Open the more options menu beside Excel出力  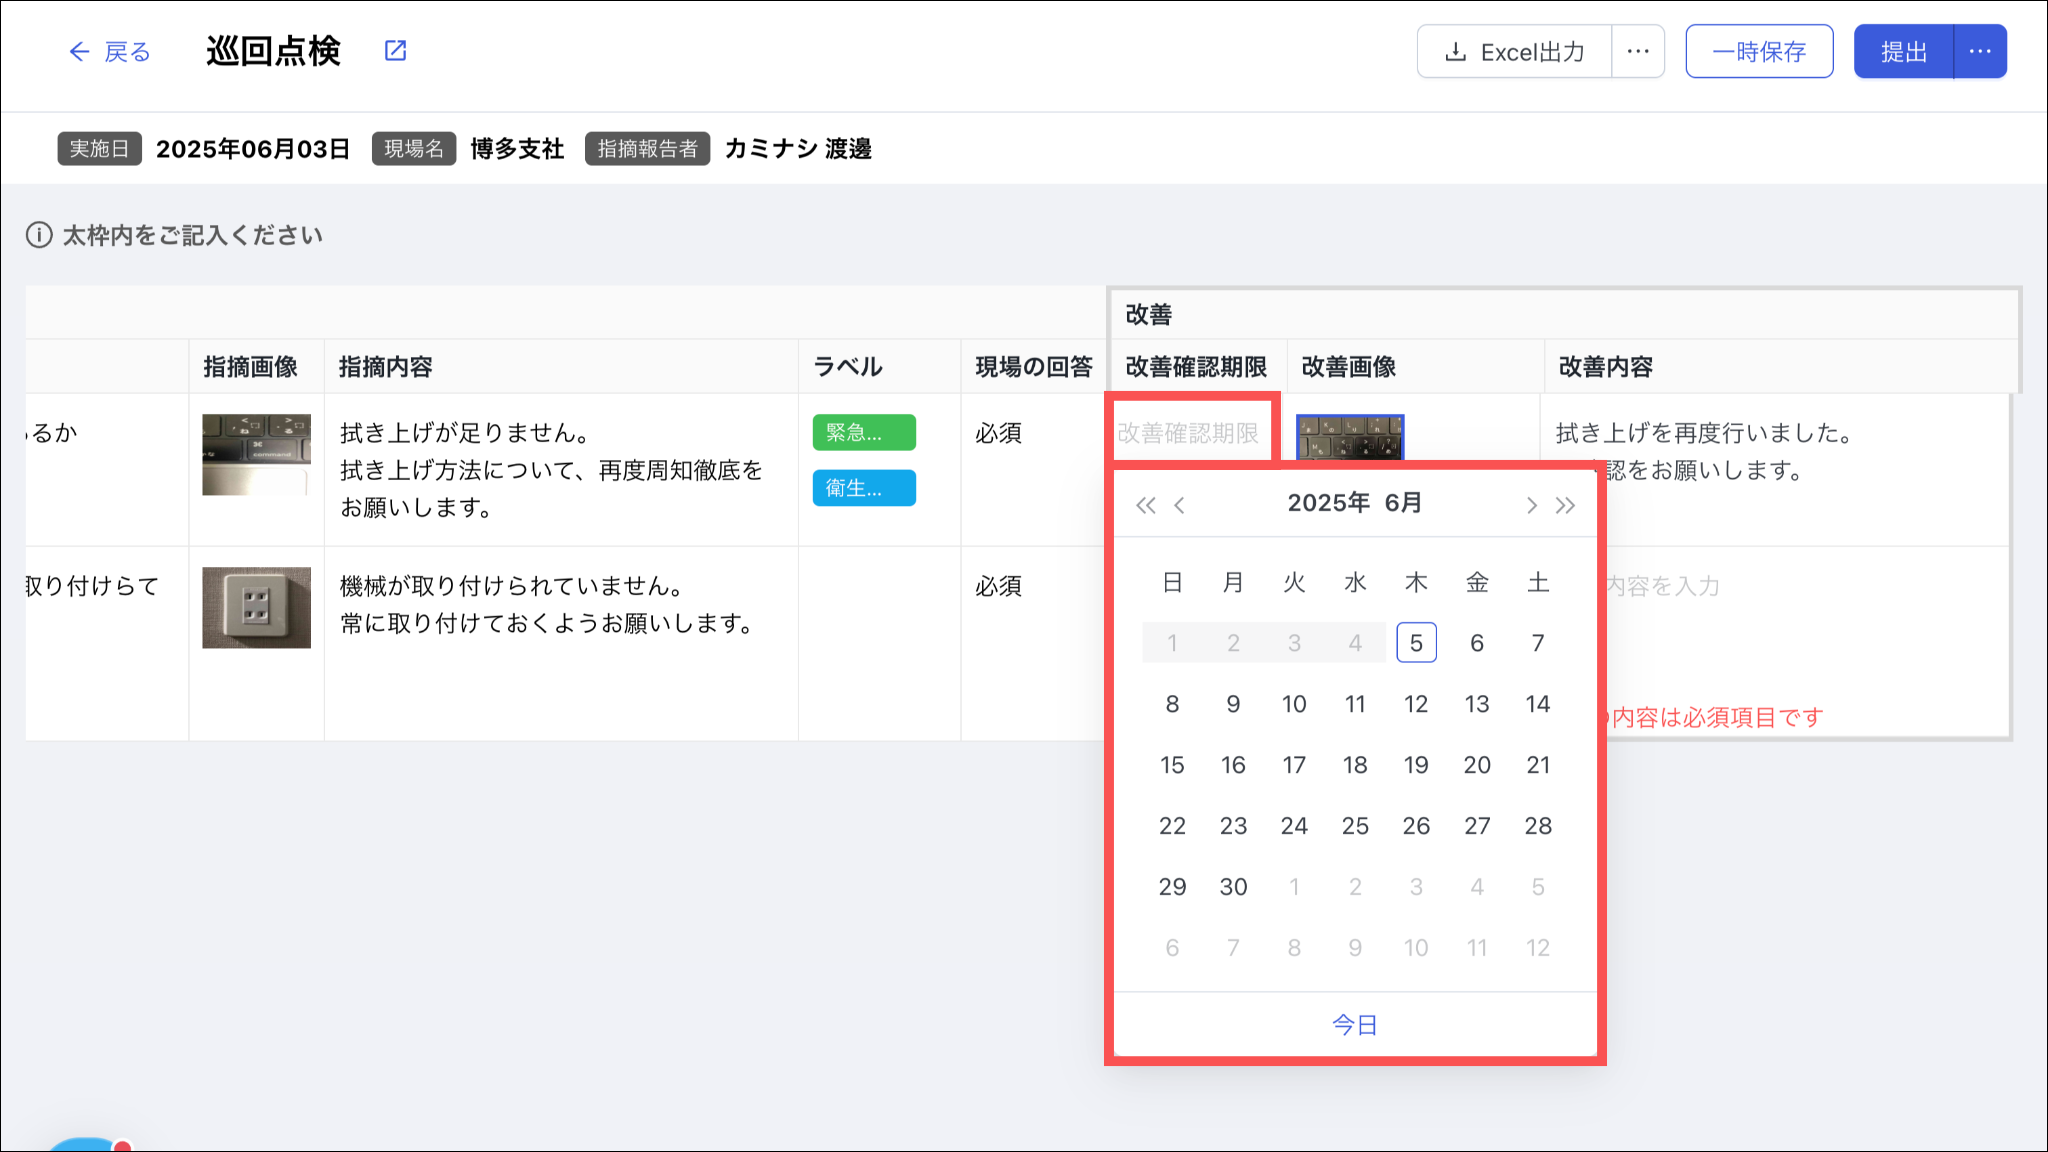(x=1638, y=52)
